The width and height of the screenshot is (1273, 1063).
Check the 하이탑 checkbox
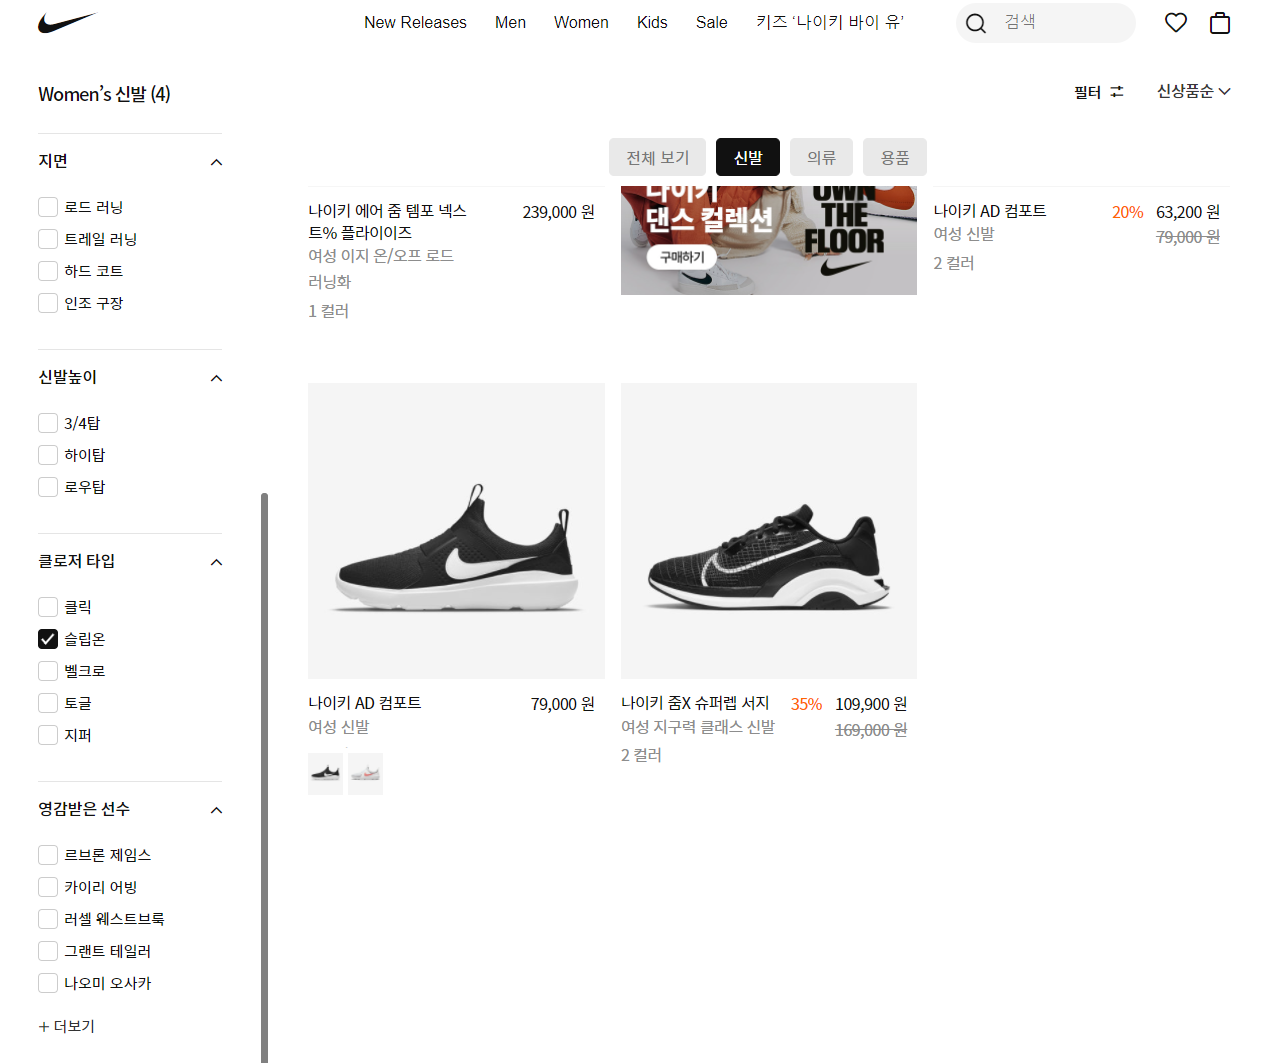48,455
